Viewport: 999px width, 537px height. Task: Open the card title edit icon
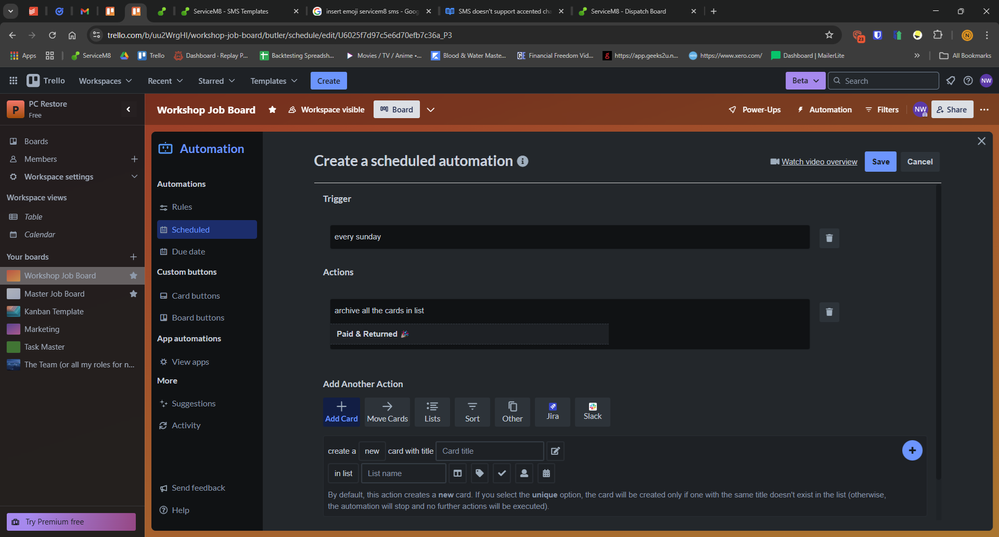(555, 451)
